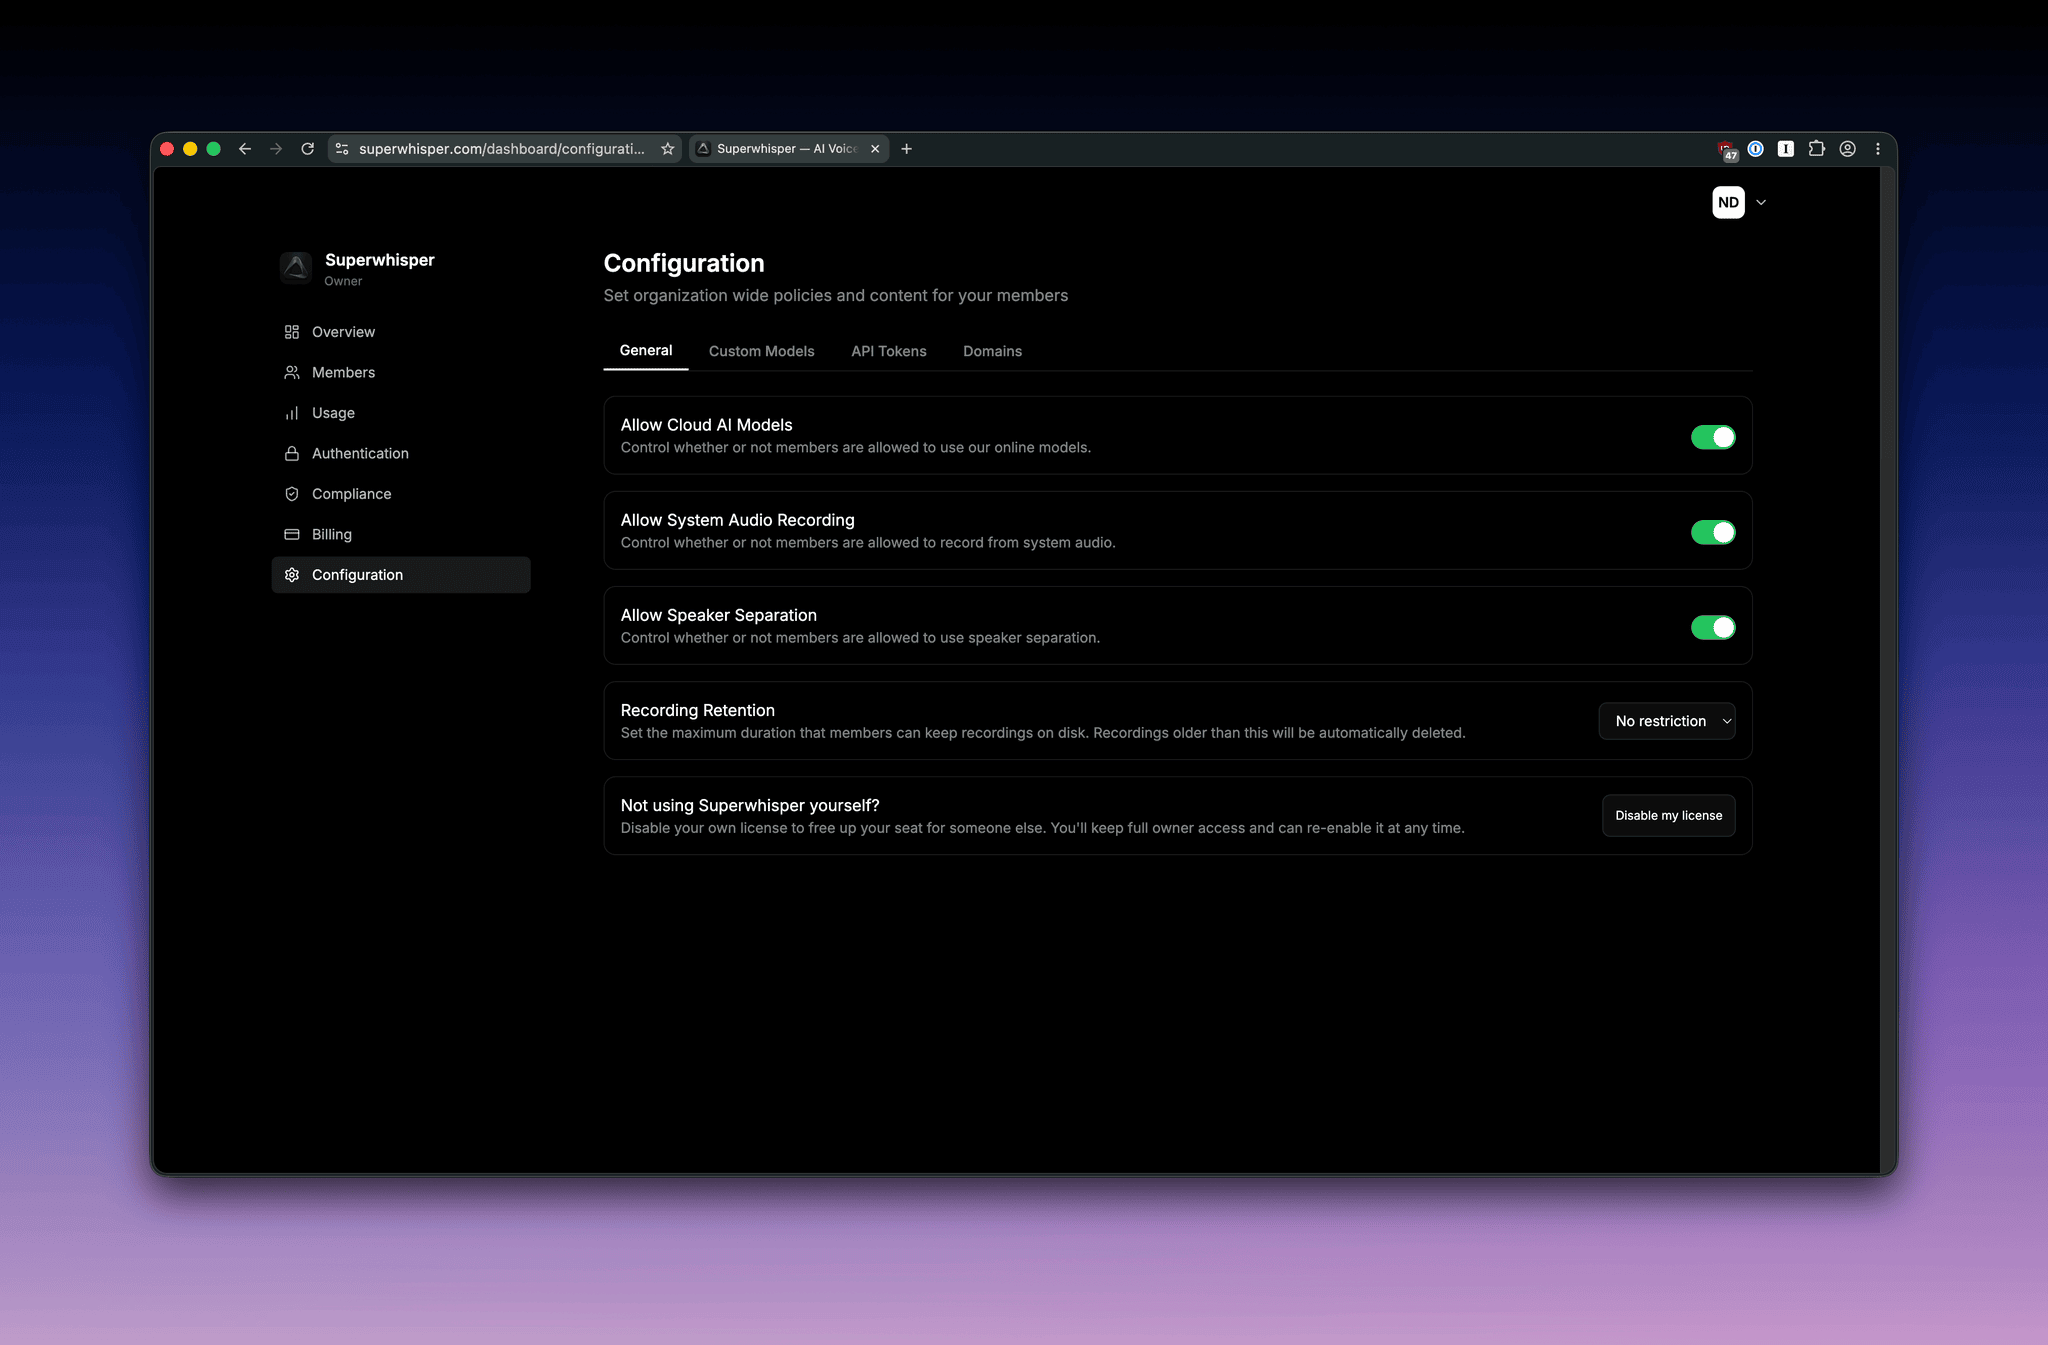Click the Allow System Audio Recording title
The height and width of the screenshot is (1345, 2048).
point(738,520)
